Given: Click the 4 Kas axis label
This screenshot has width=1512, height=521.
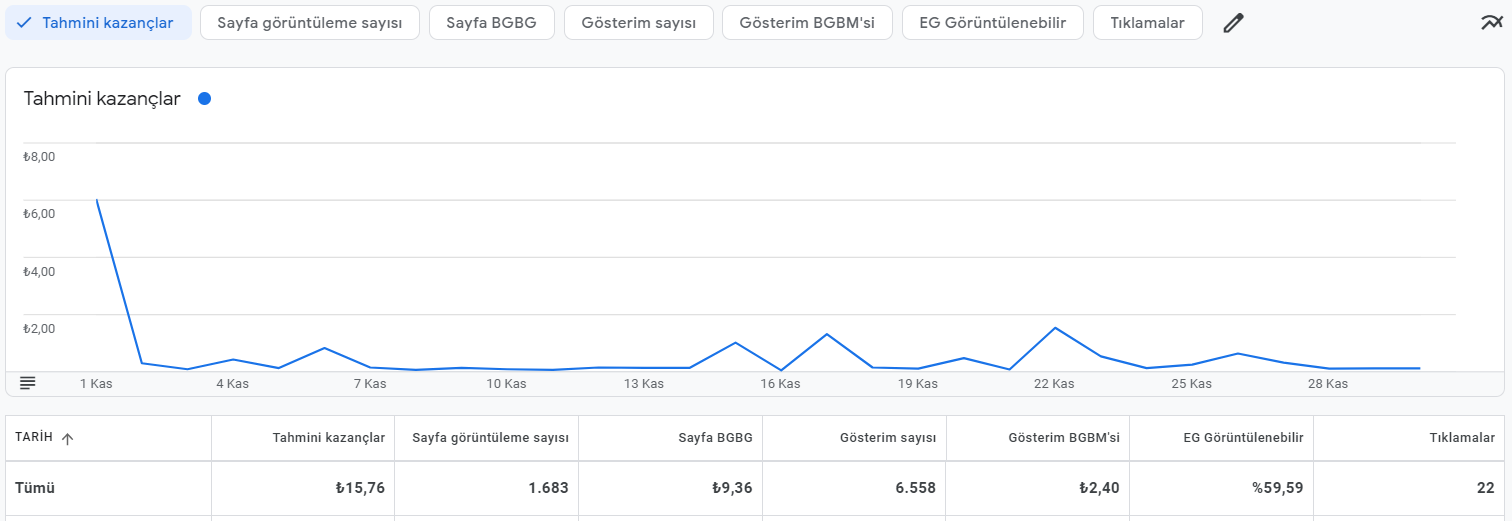Looking at the screenshot, I should coord(232,384).
